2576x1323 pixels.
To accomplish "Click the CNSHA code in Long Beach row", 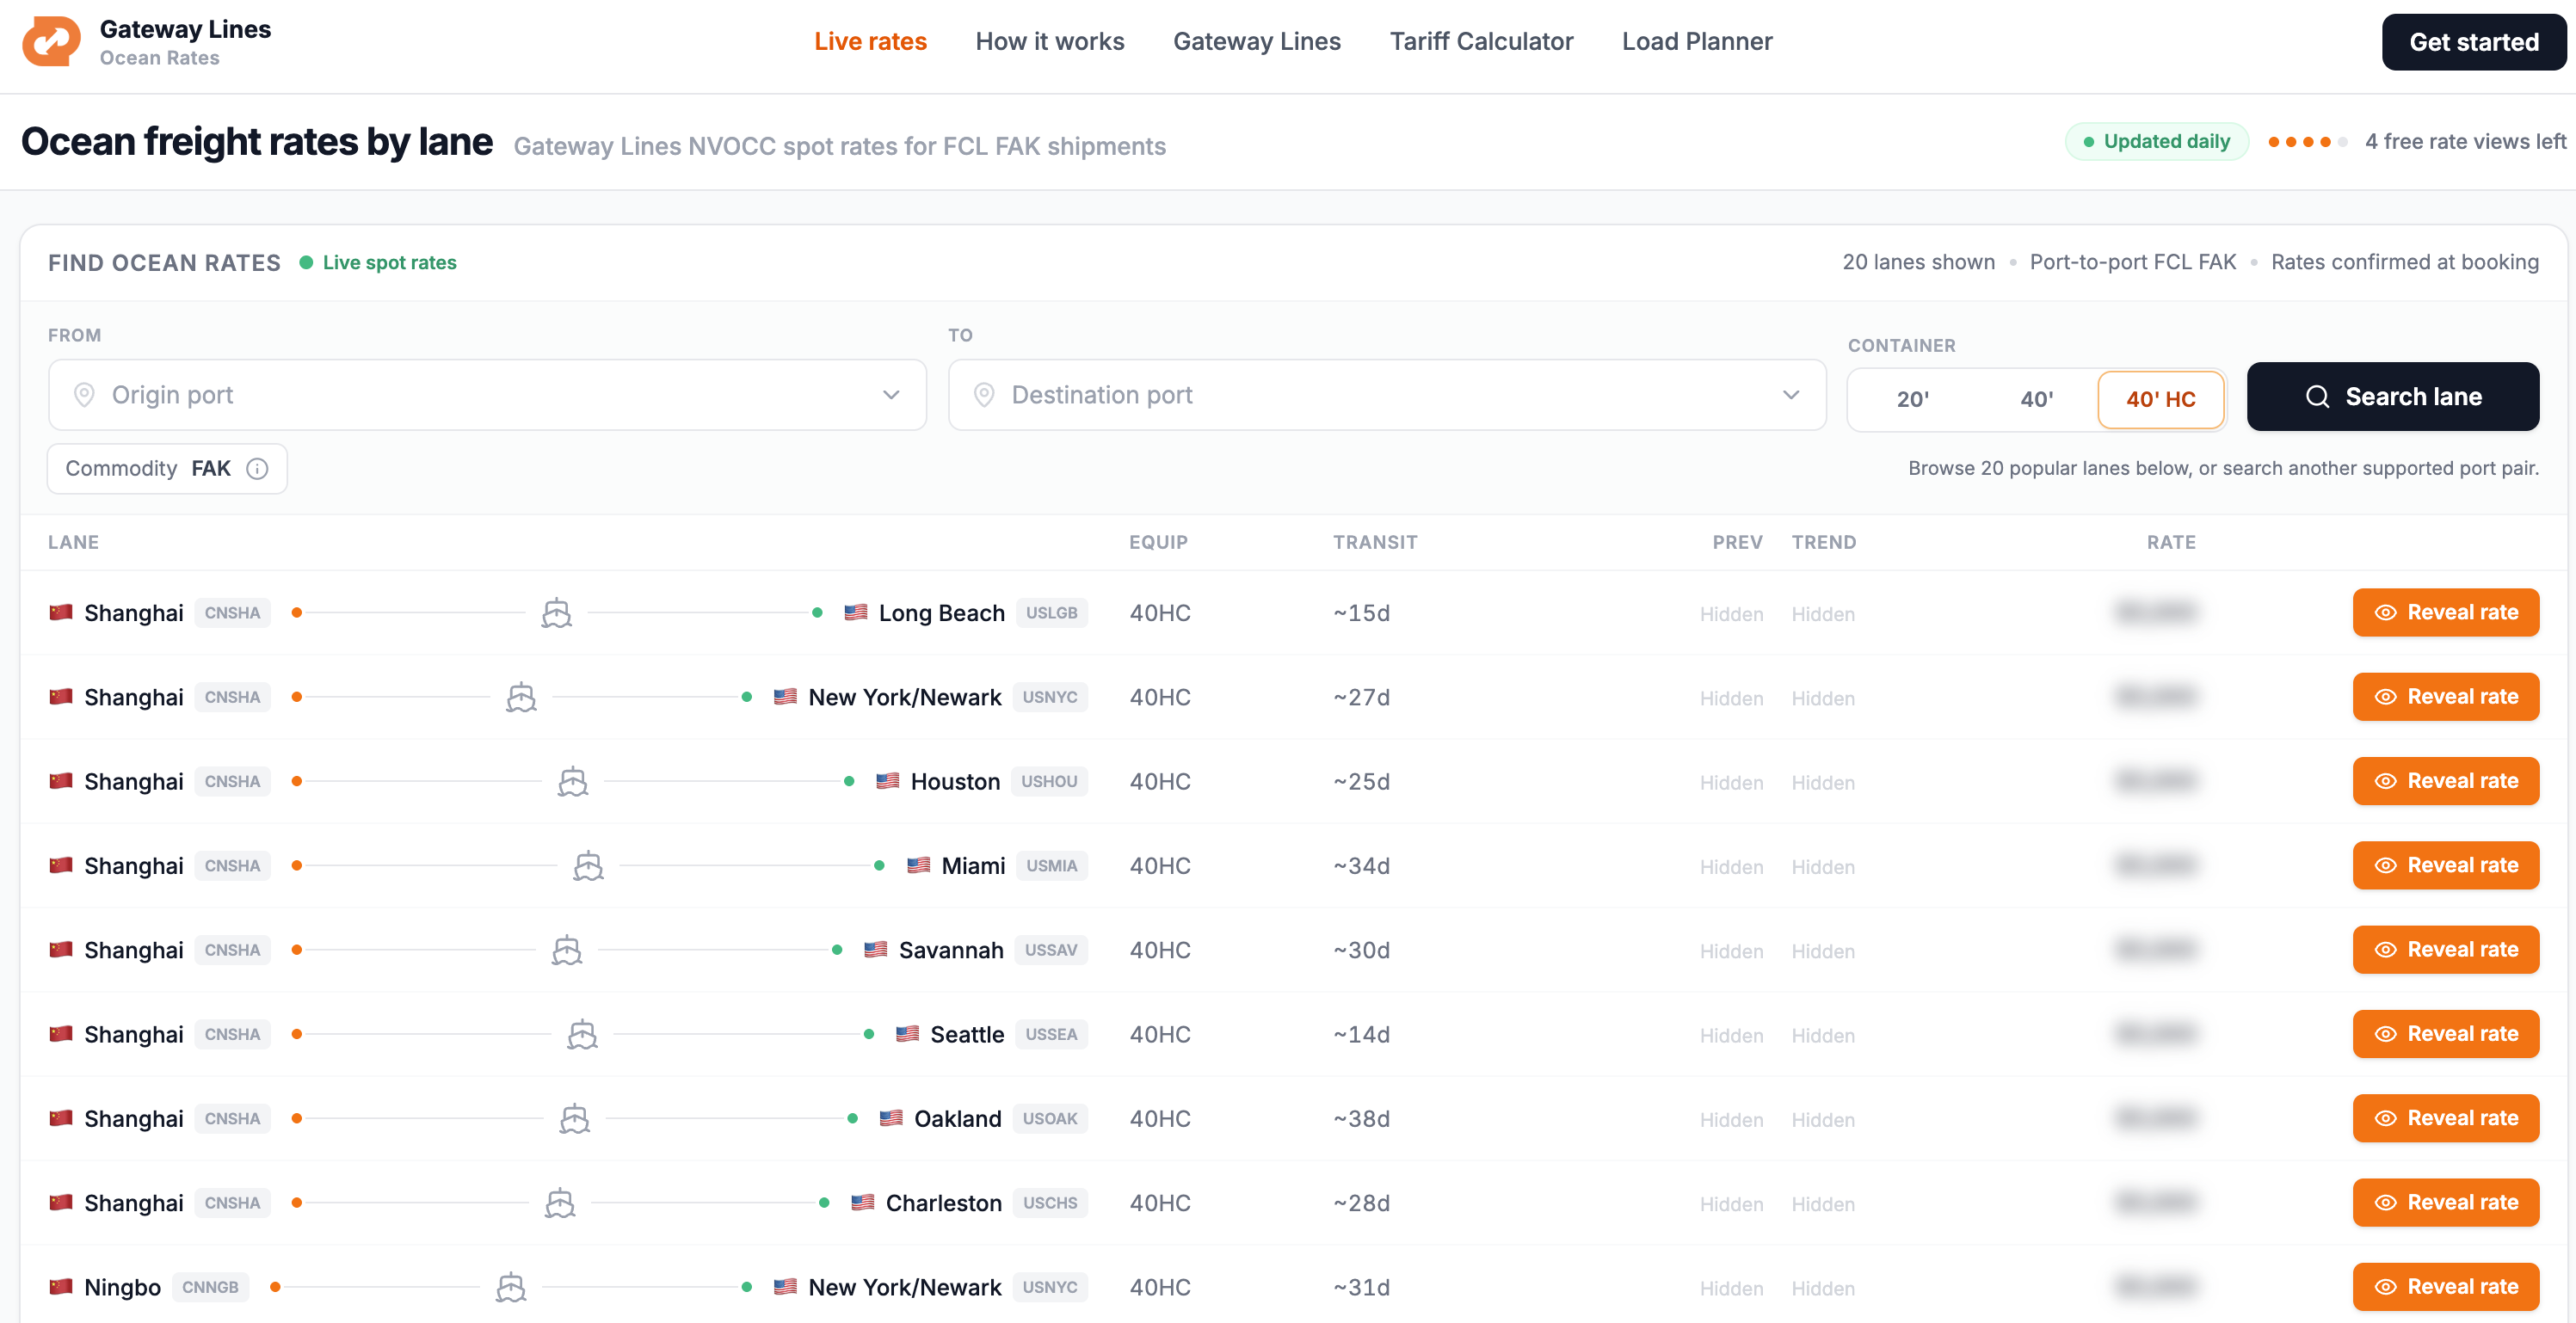I will (x=232, y=613).
